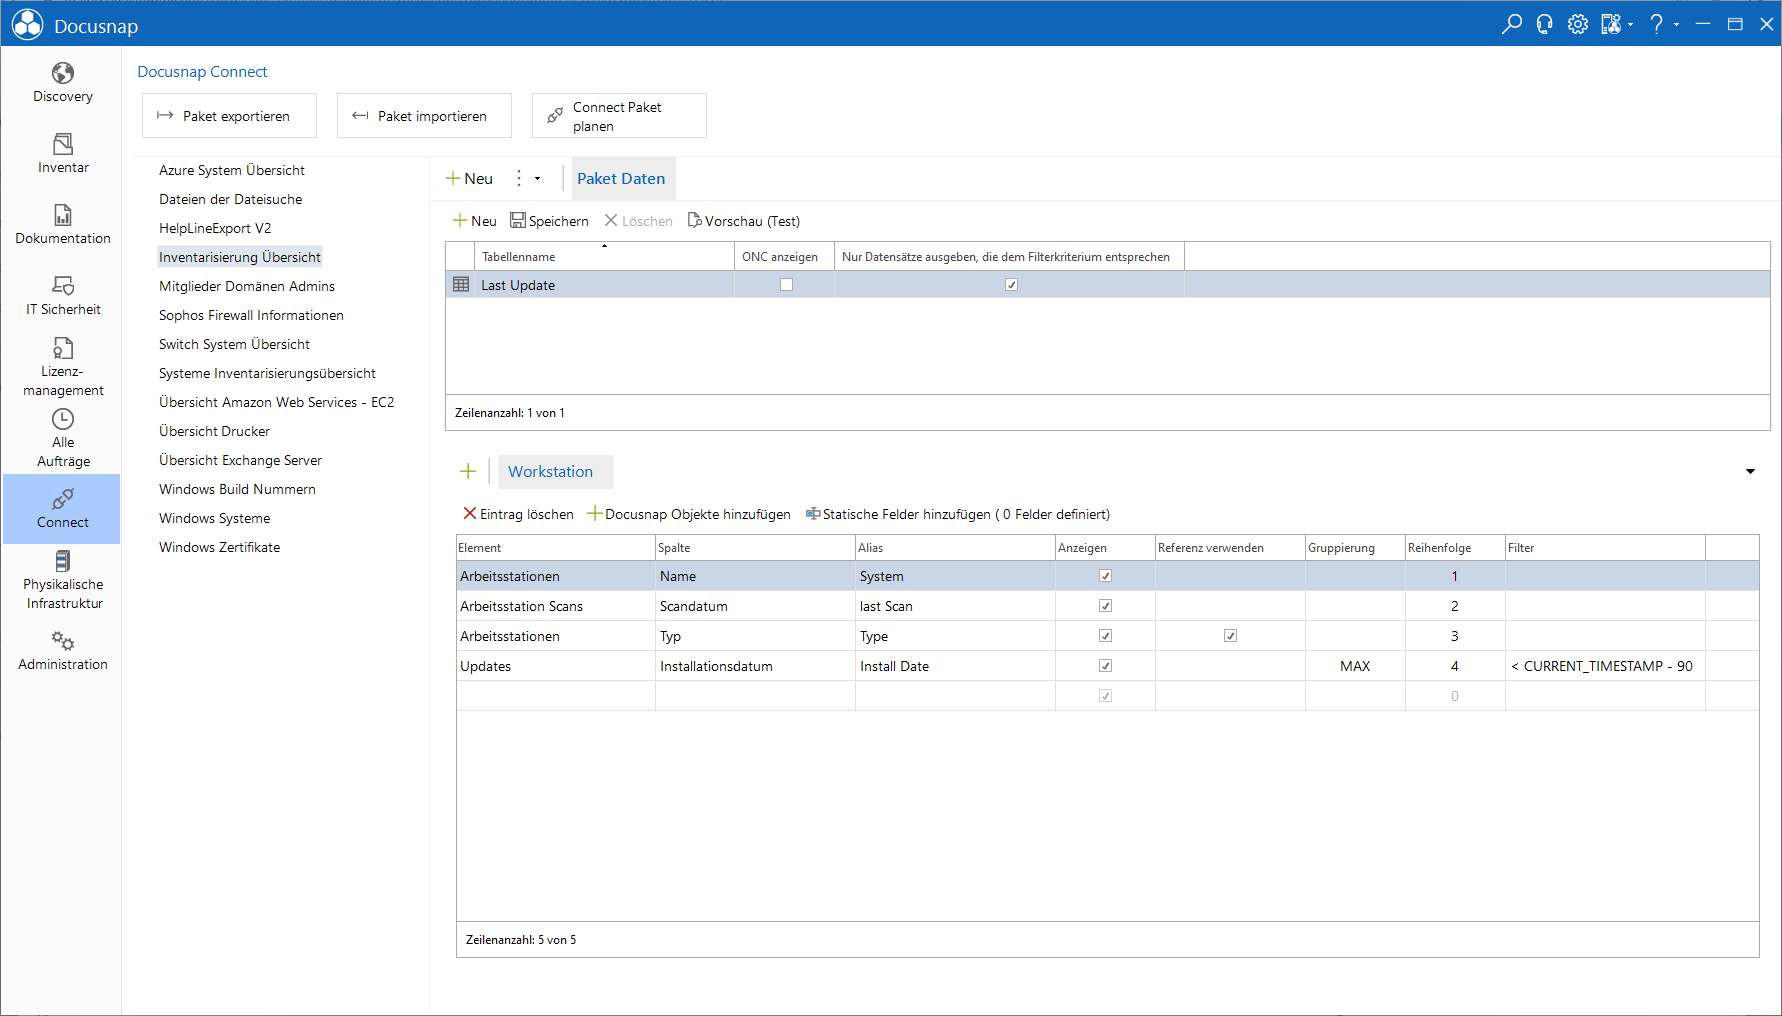Expand the arrow at right of Workstation tab
The image size is (1782, 1016).
tap(1750, 472)
